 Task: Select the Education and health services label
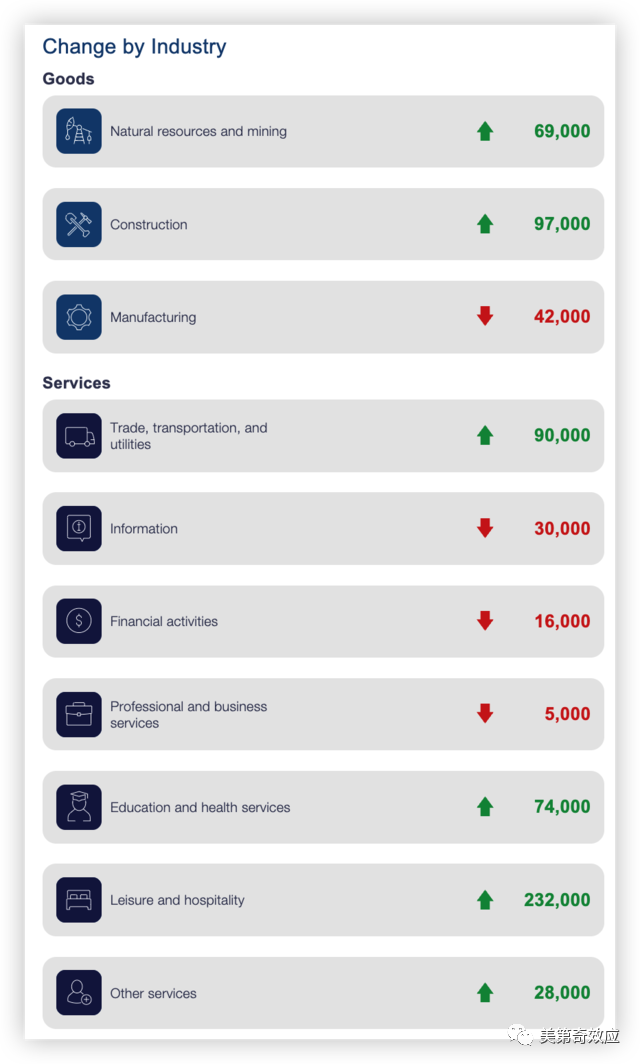pyautogui.click(x=200, y=807)
